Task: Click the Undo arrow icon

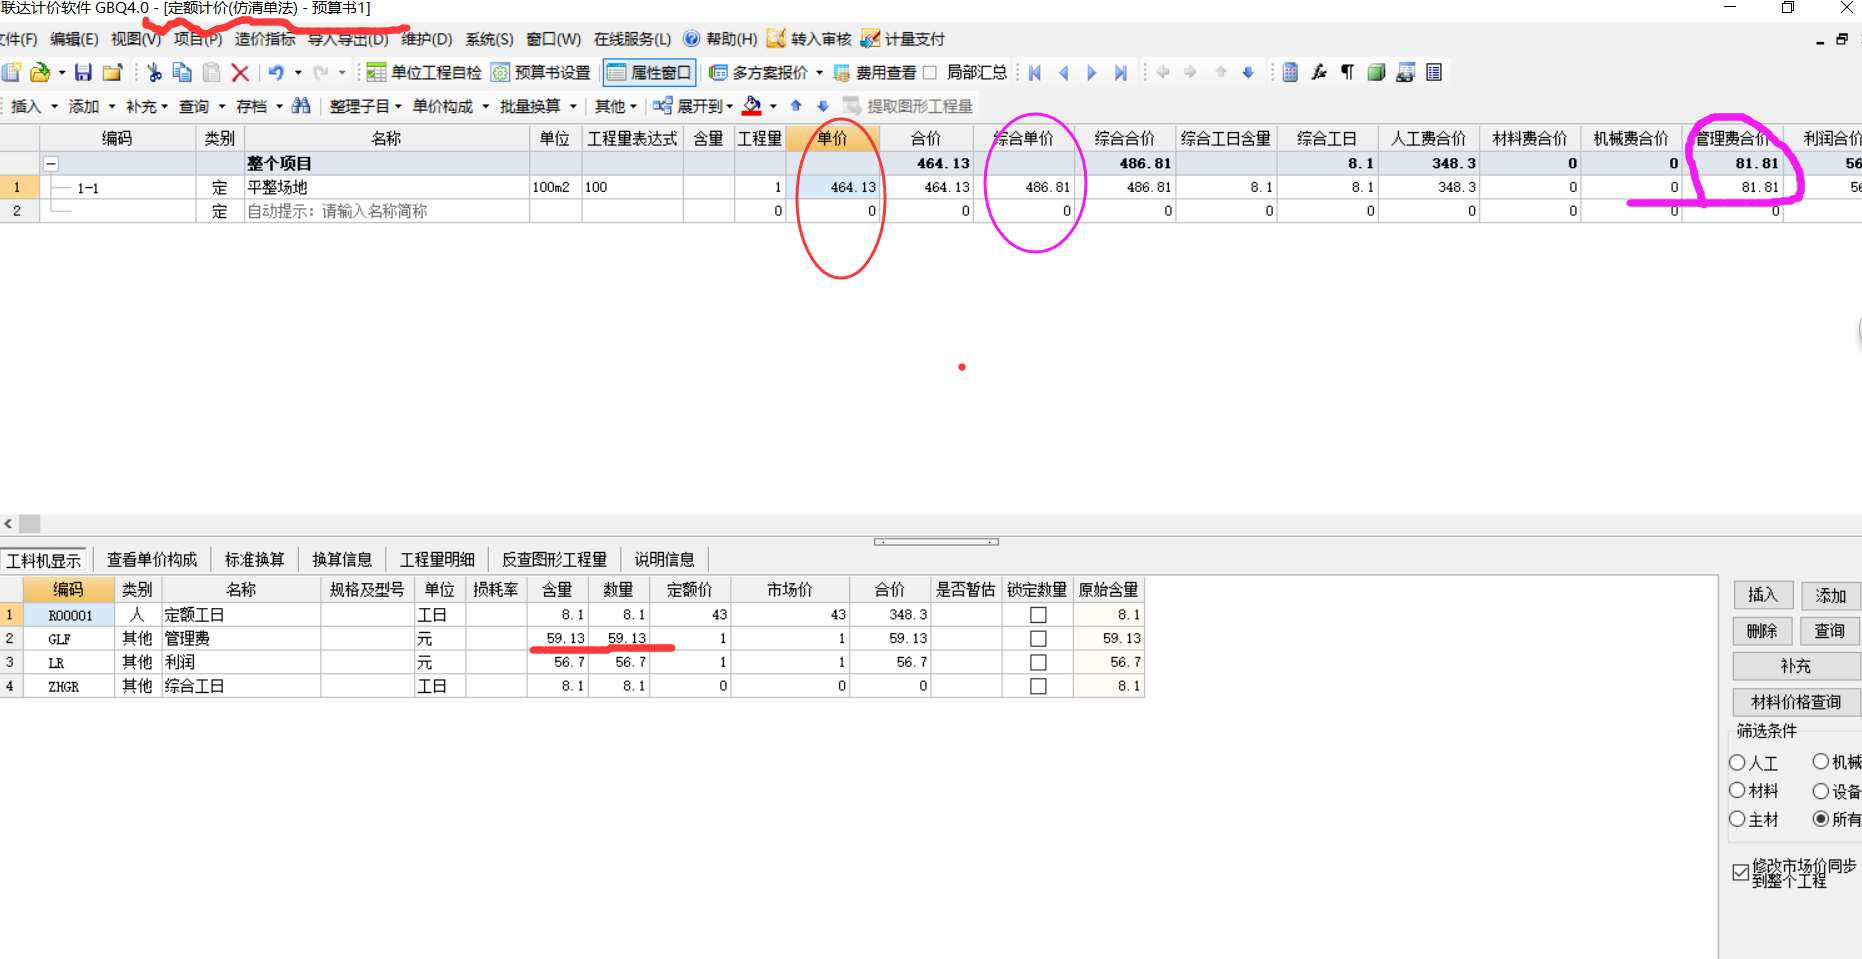Action: click(276, 72)
